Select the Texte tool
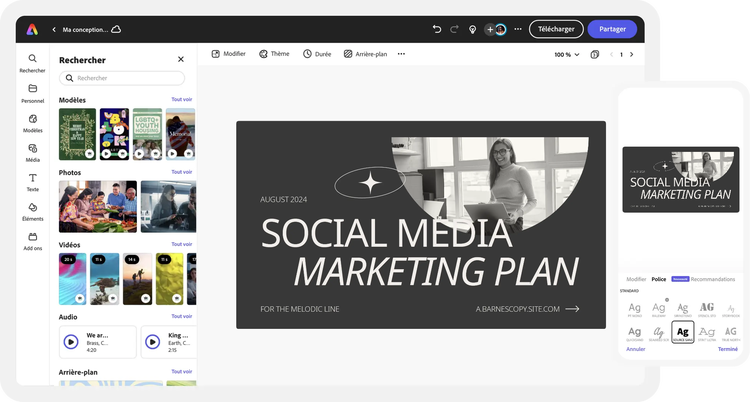 (x=32, y=181)
